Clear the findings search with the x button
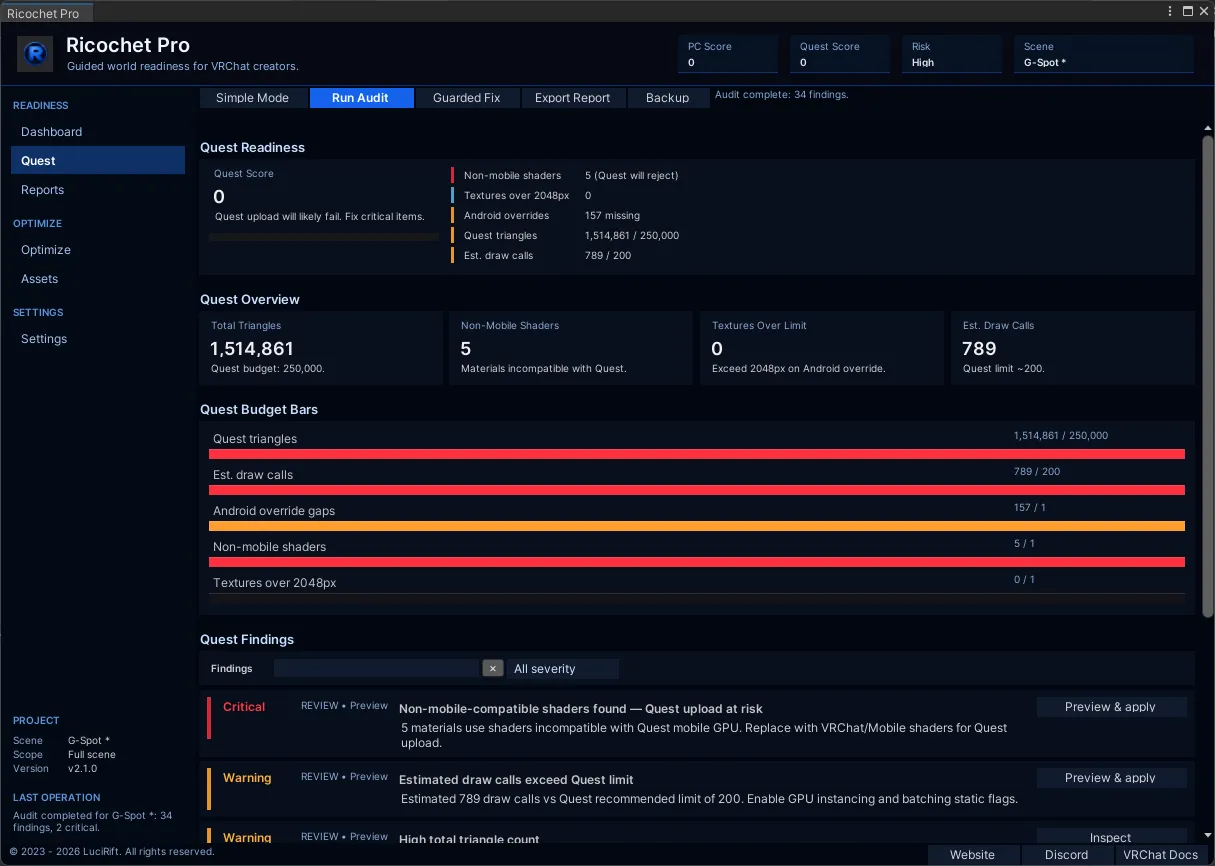 coord(492,668)
